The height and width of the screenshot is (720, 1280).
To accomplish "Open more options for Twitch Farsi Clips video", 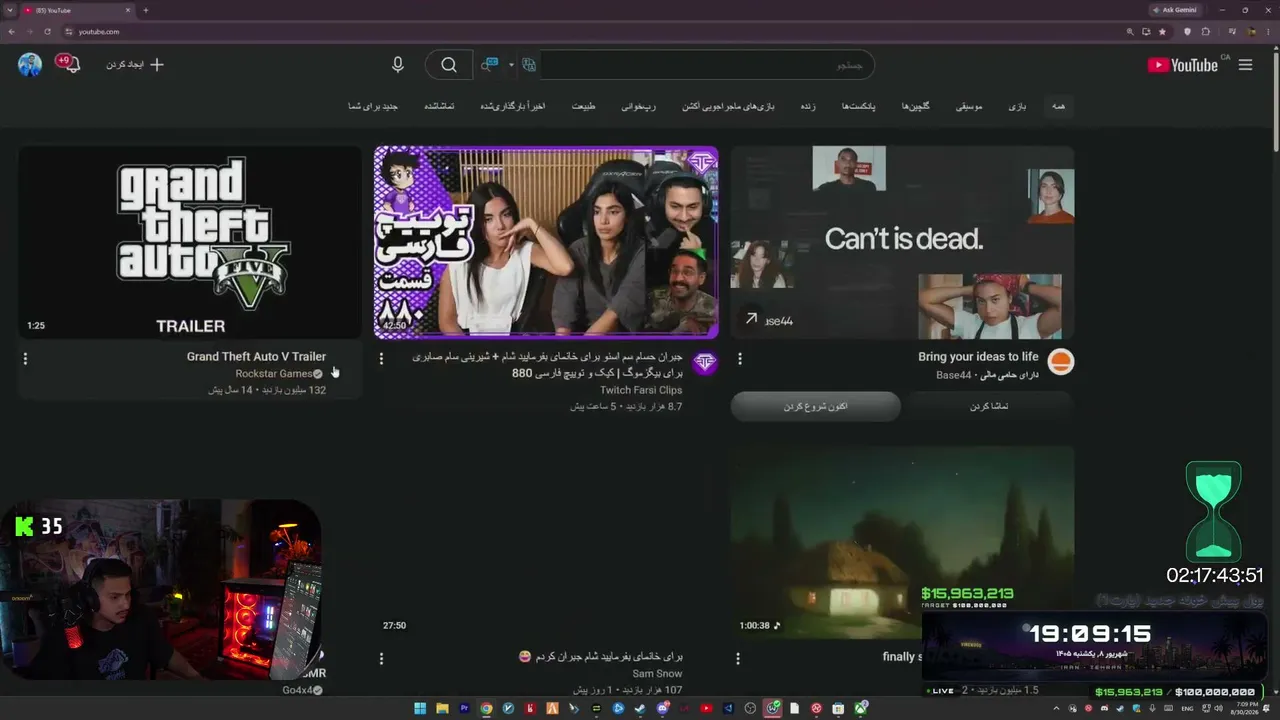I will (x=381, y=358).
